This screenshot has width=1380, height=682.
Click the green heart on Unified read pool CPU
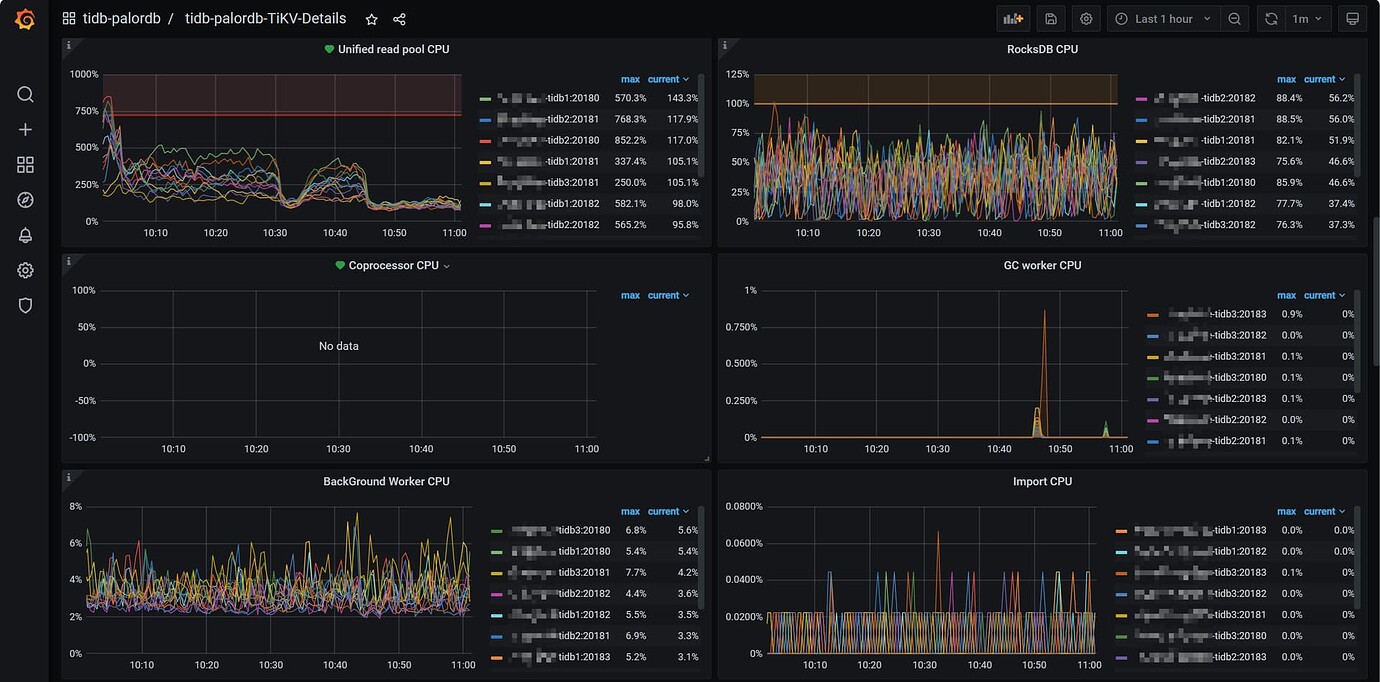(x=329, y=49)
